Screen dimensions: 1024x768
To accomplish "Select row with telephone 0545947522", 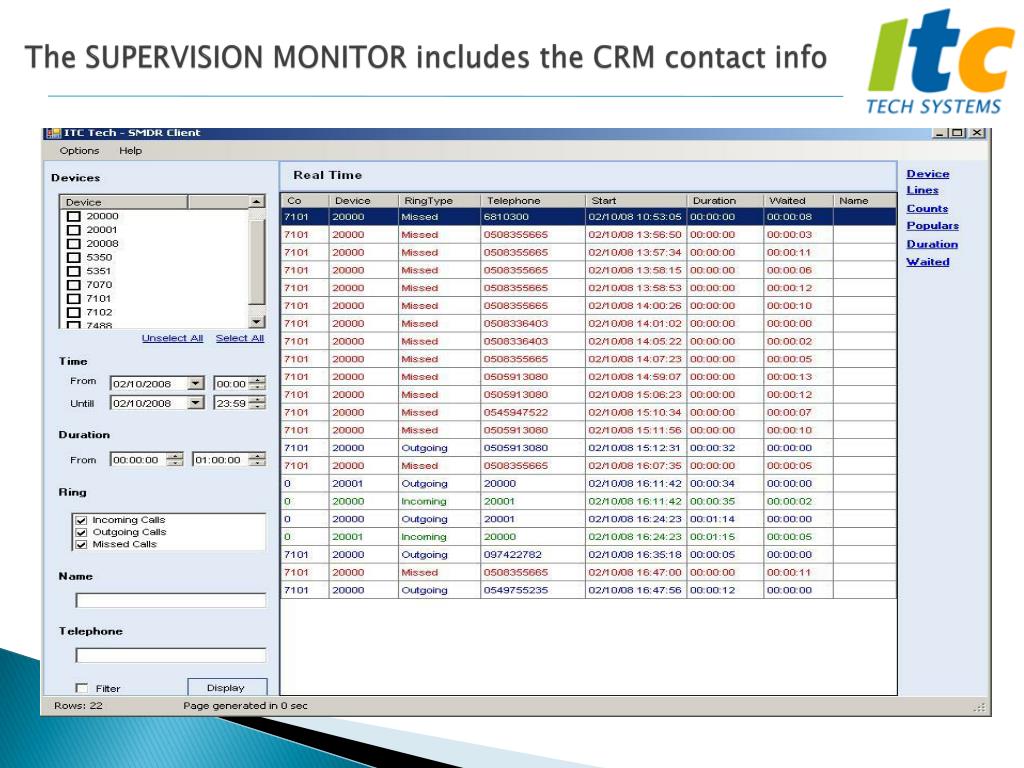I will (588, 412).
